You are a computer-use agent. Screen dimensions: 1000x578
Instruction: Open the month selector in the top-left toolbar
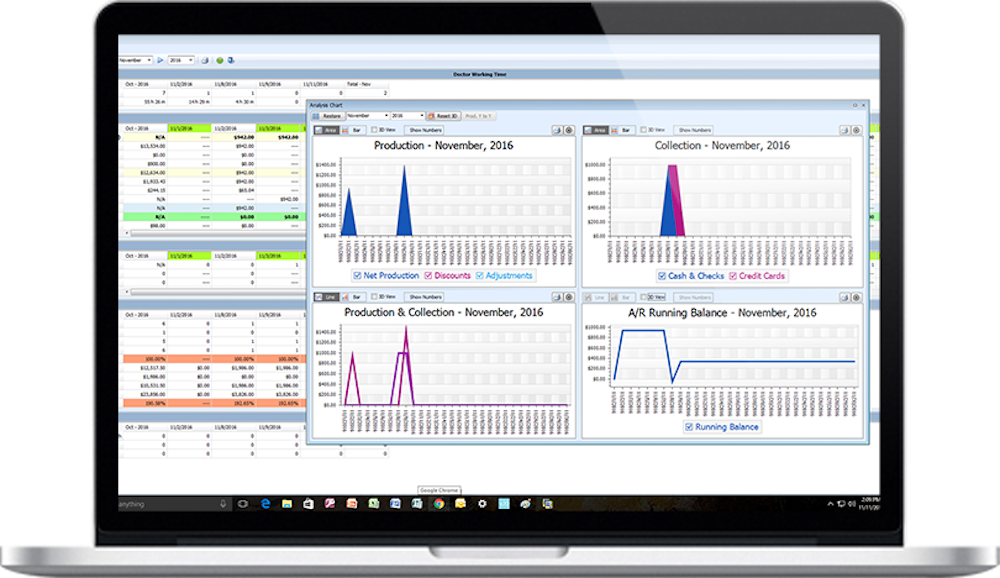point(147,61)
